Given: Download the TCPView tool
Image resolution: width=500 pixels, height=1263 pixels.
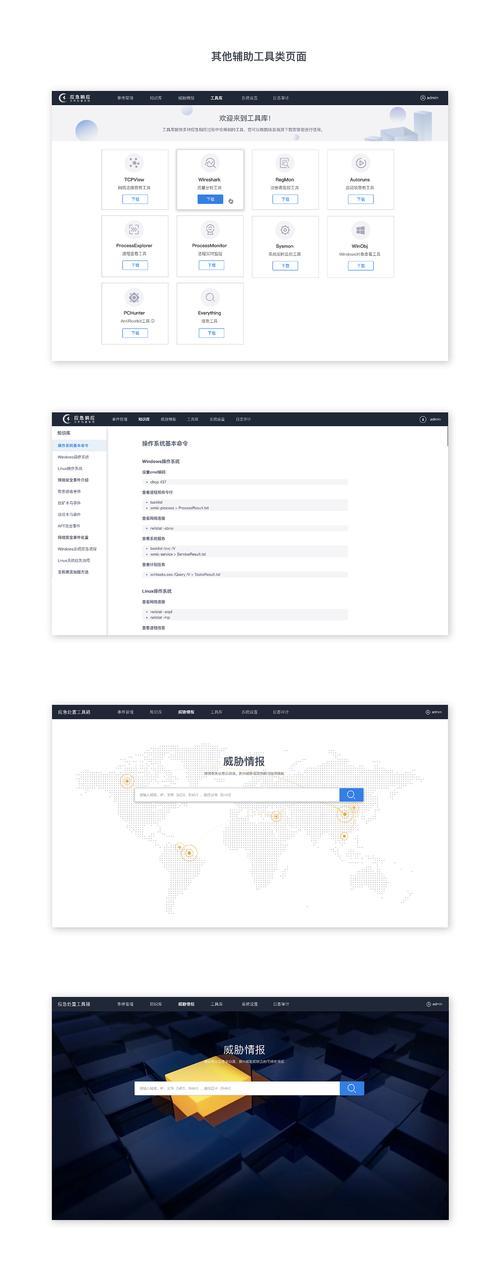Looking at the screenshot, I should point(134,199).
